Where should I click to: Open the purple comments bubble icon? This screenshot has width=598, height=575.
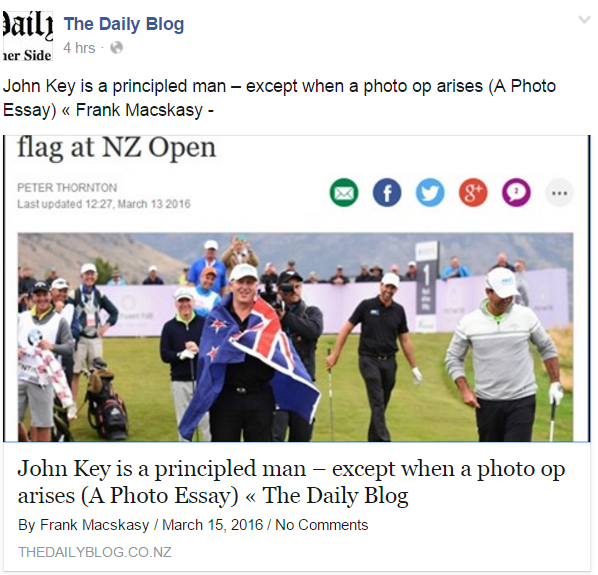516,193
